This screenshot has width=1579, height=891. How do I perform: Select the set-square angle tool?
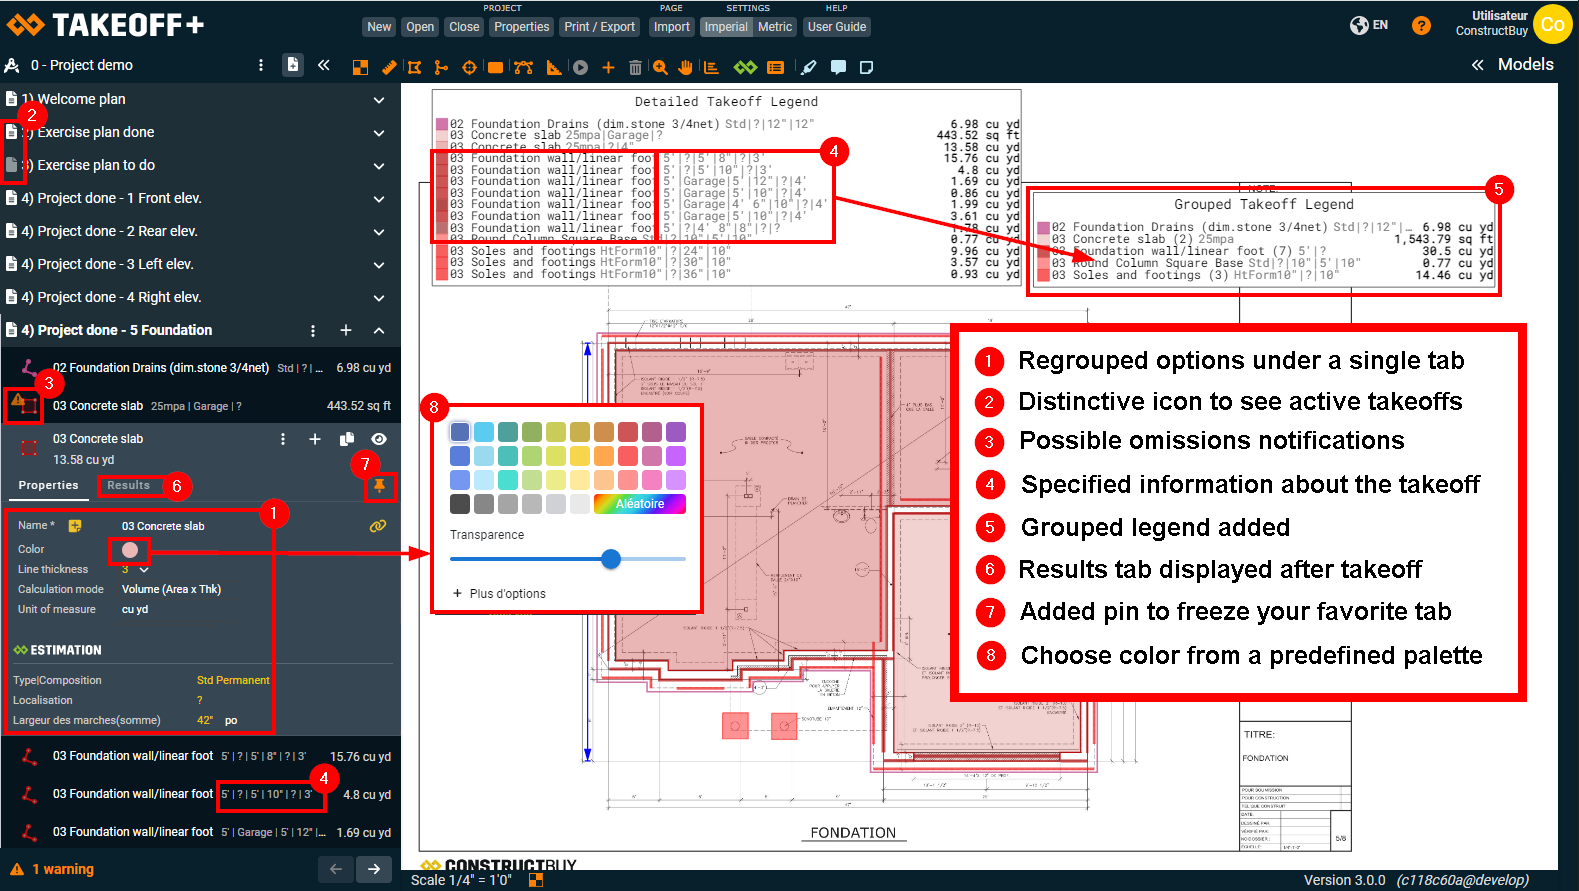pyautogui.click(x=554, y=67)
